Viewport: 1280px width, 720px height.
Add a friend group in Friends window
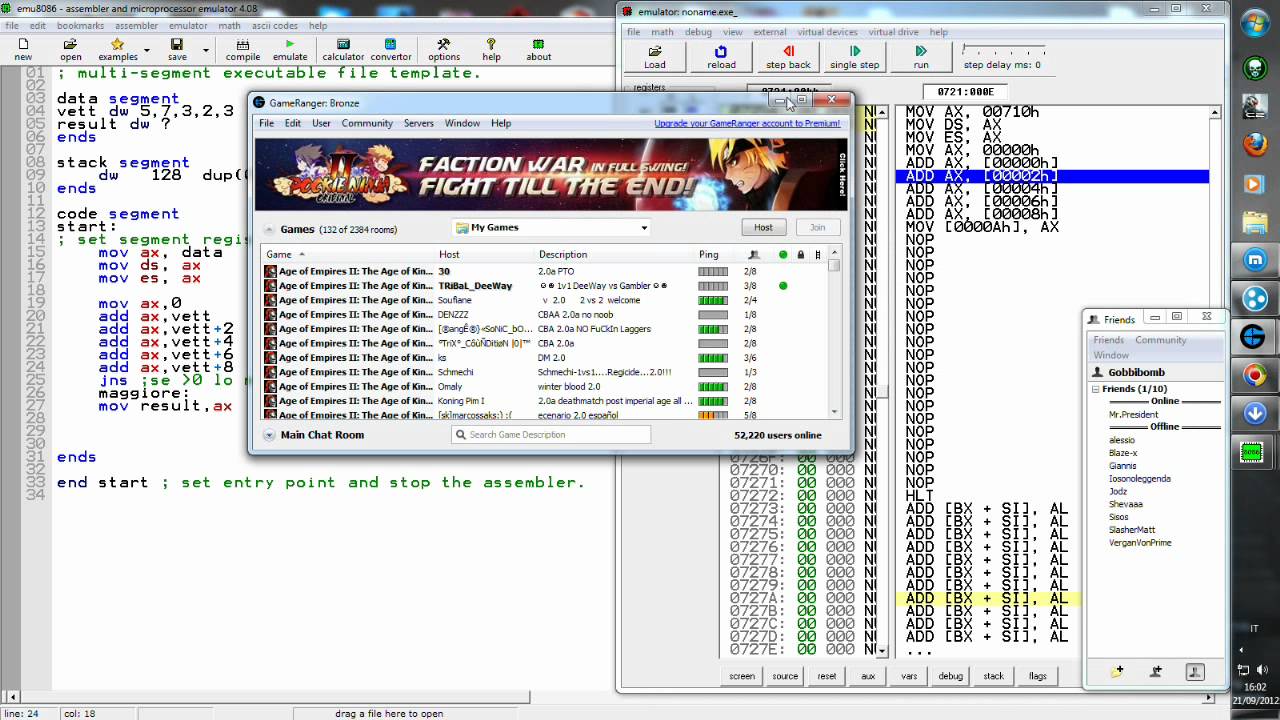[x=1117, y=672]
